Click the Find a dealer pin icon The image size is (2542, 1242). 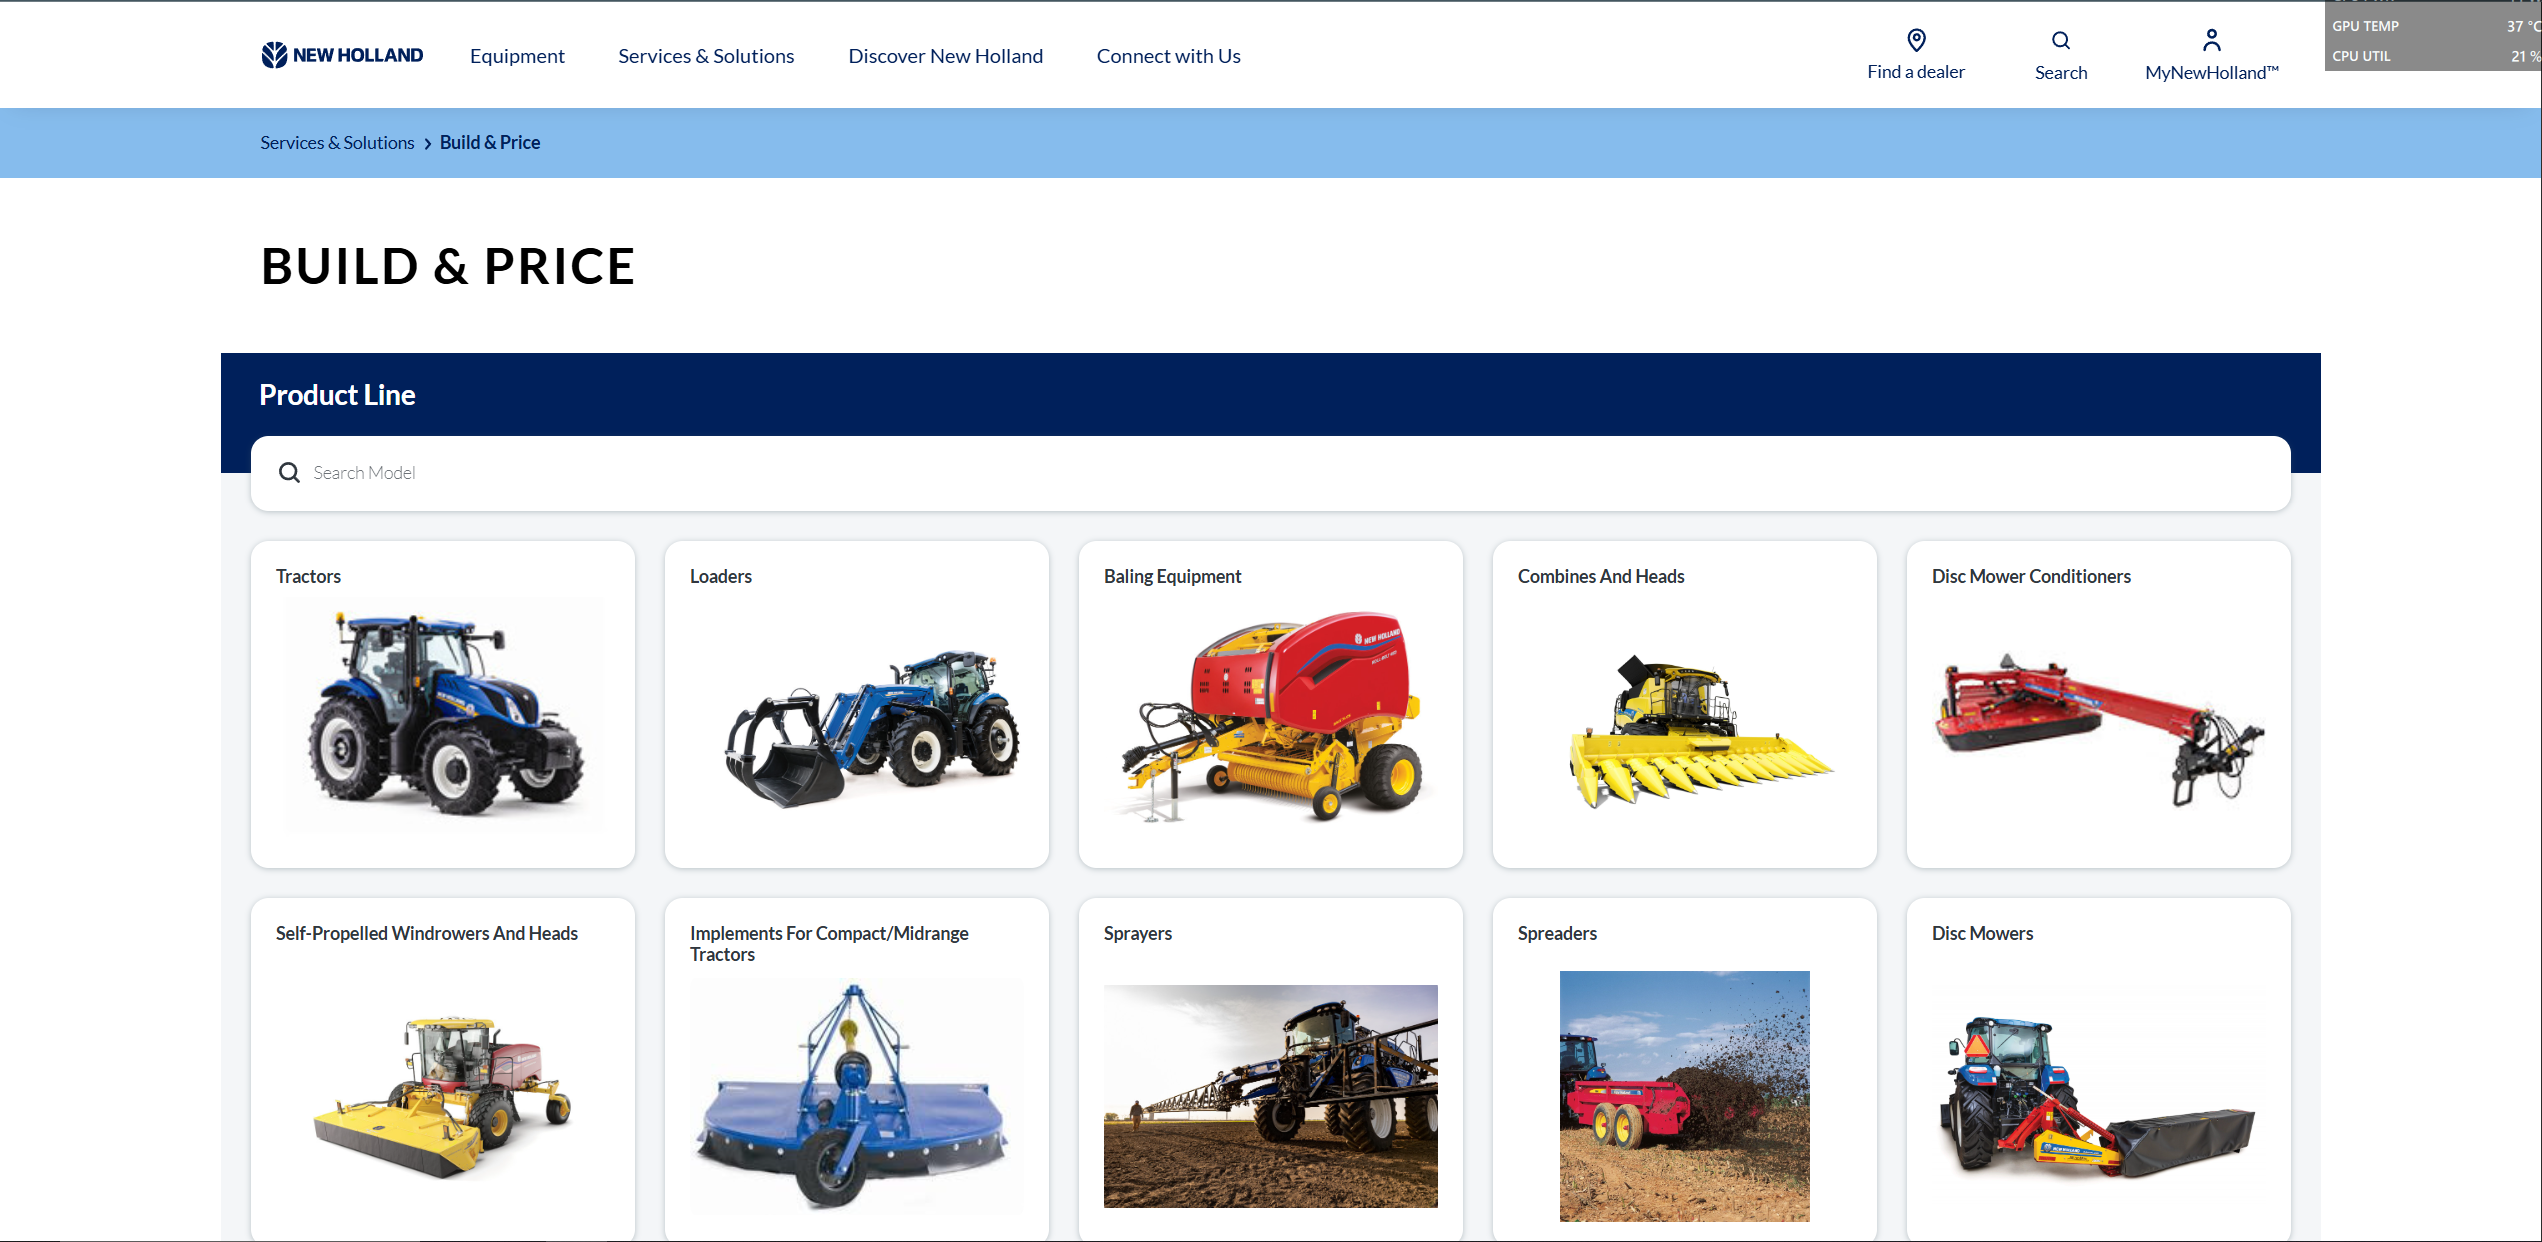(x=1915, y=40)
